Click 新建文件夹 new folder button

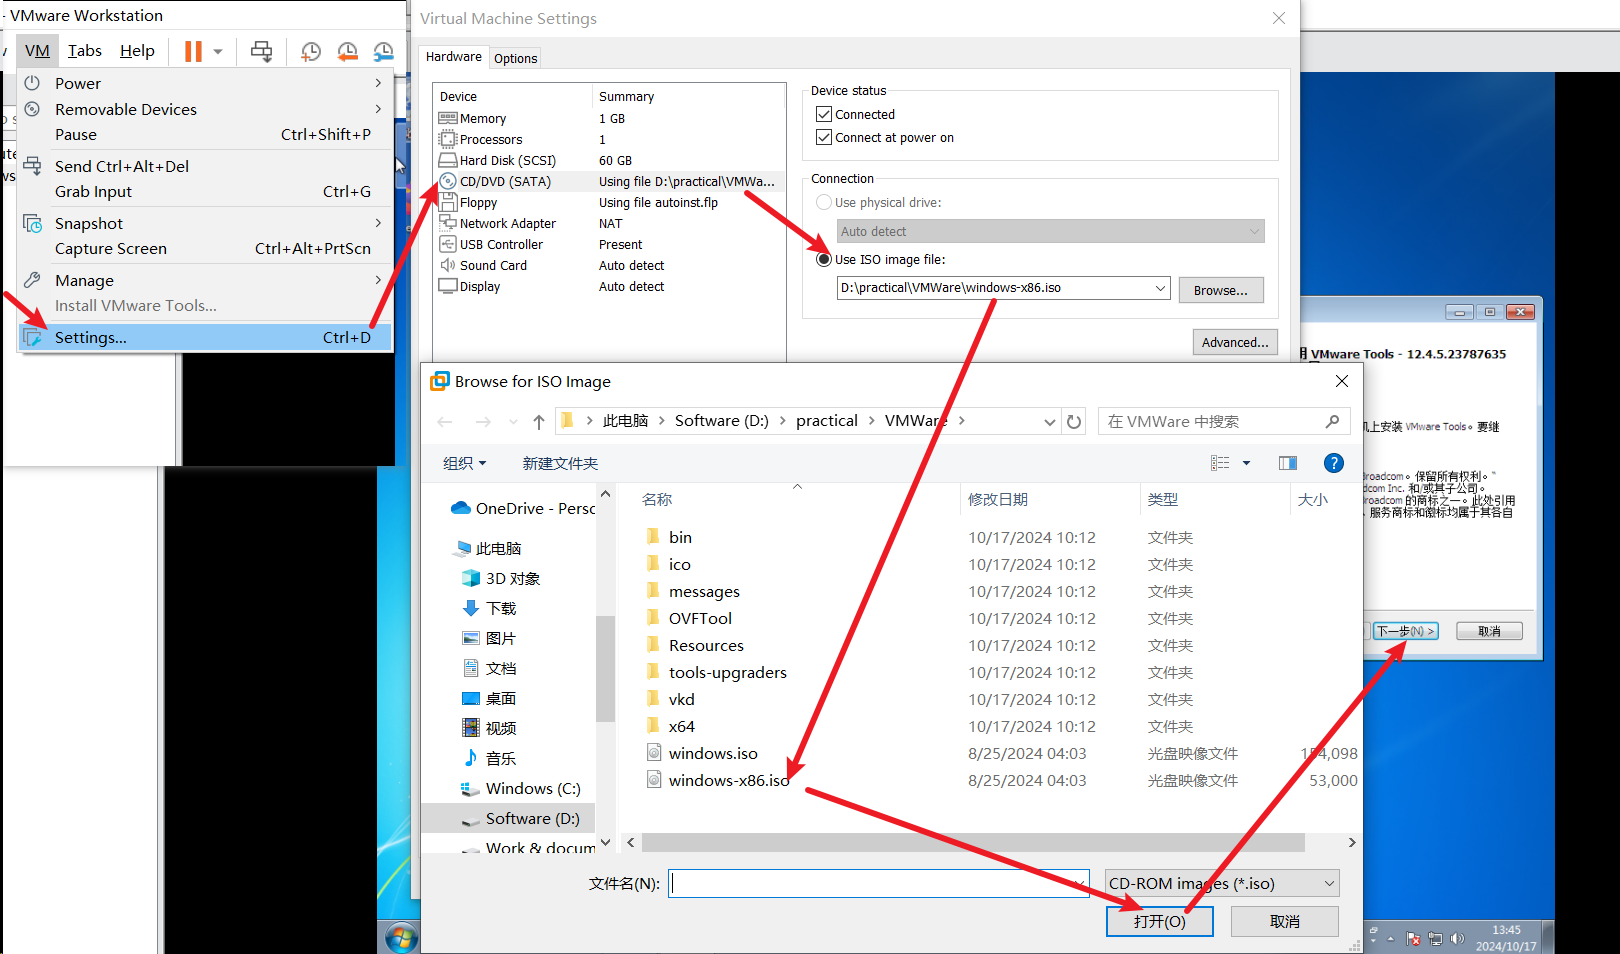click(x=560, y=463)
